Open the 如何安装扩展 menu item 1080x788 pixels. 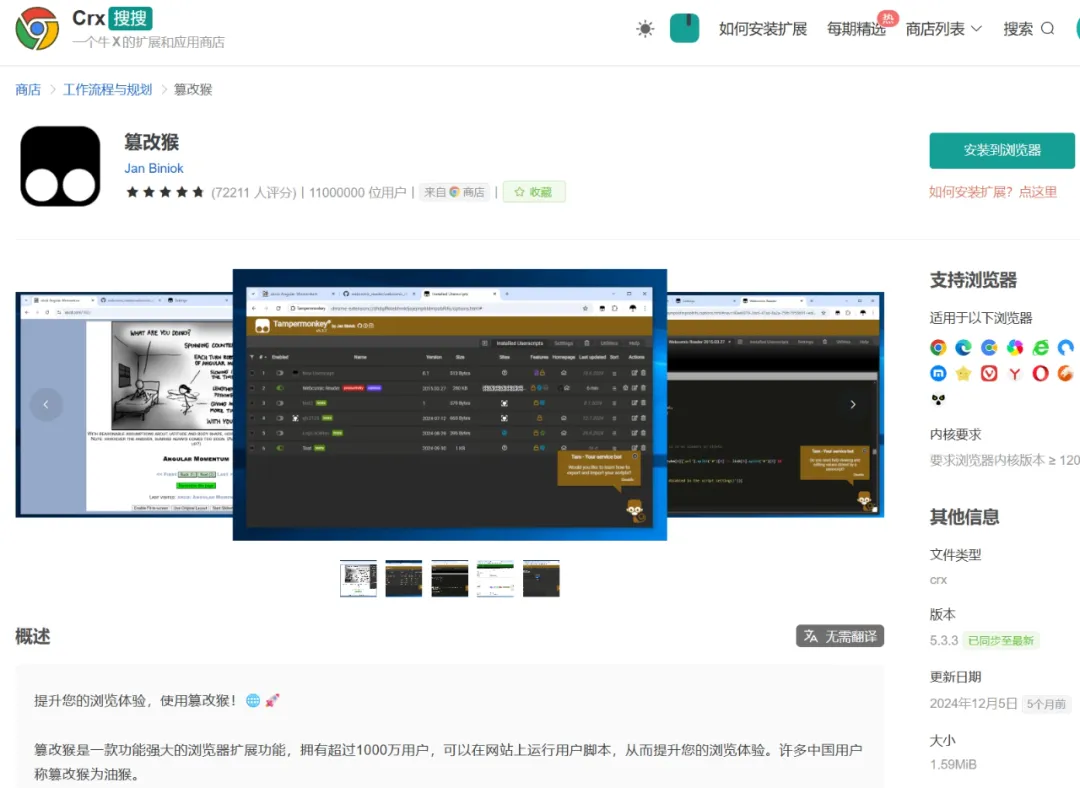click(762, 29)
